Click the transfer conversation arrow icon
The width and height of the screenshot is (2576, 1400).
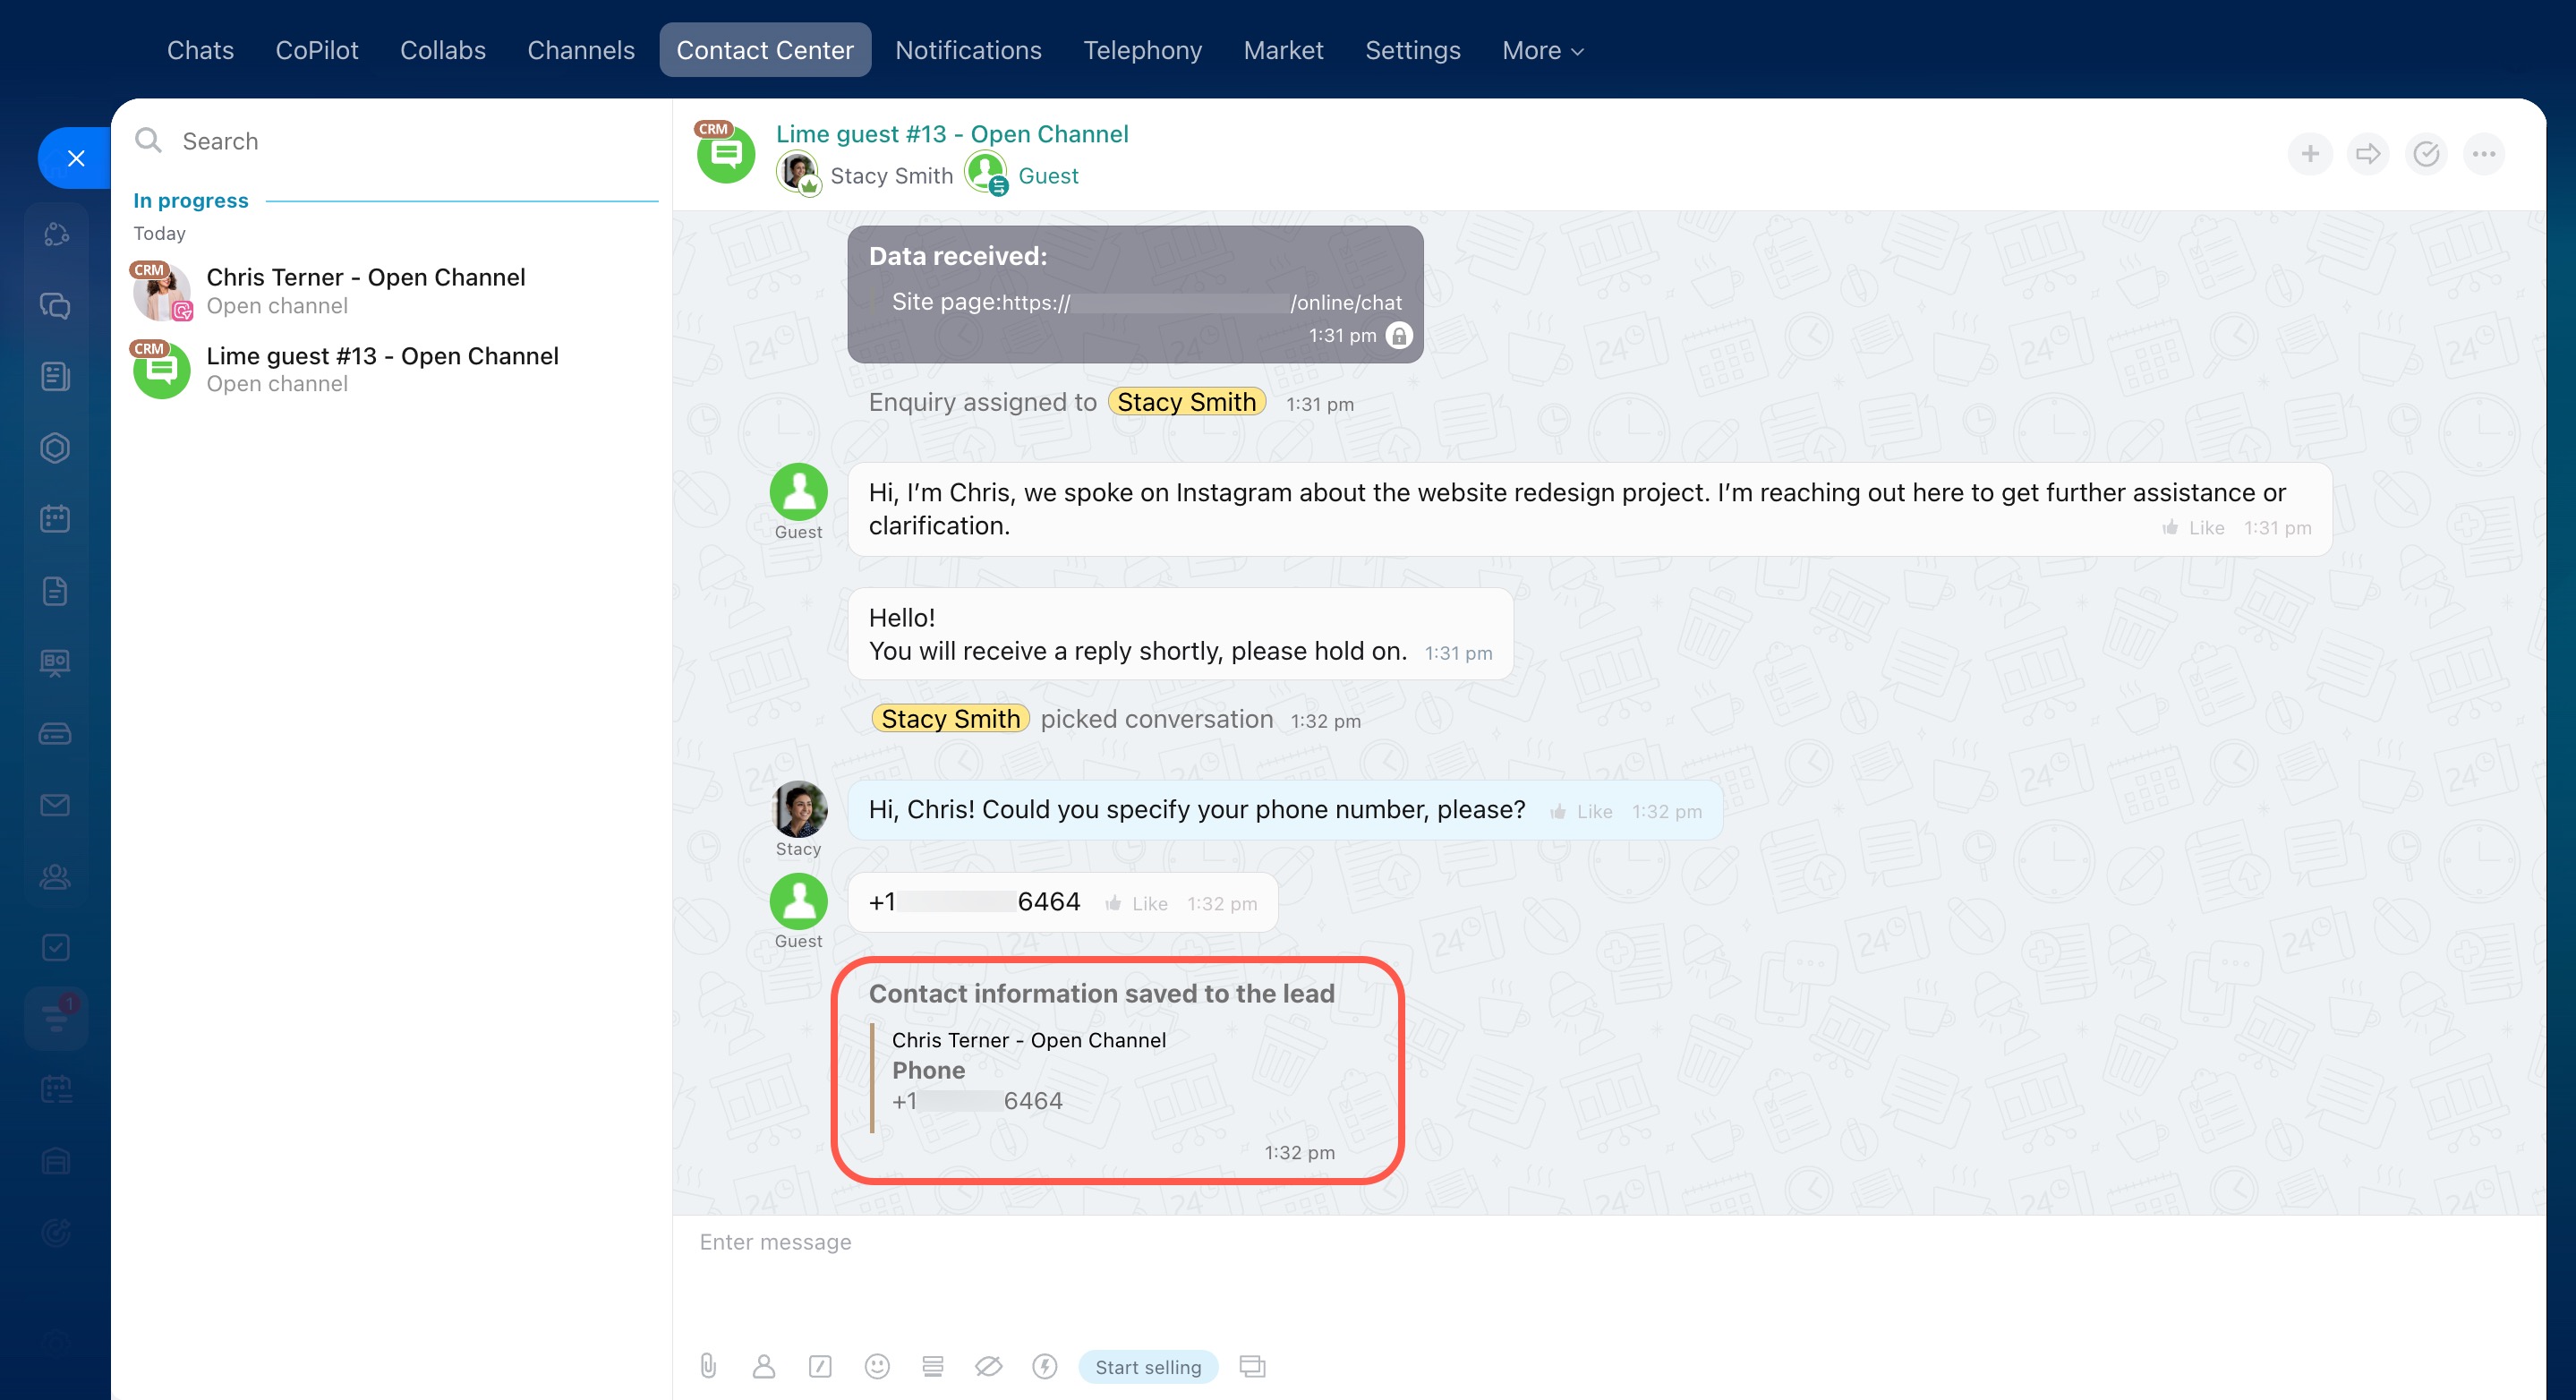(x=2368, y=154)
